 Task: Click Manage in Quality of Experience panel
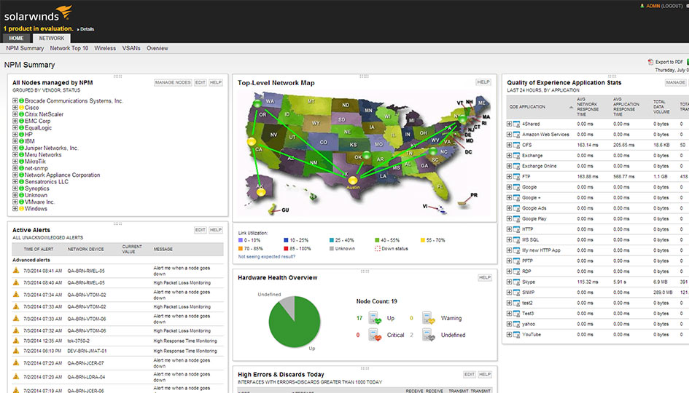(x=675, y=83)
